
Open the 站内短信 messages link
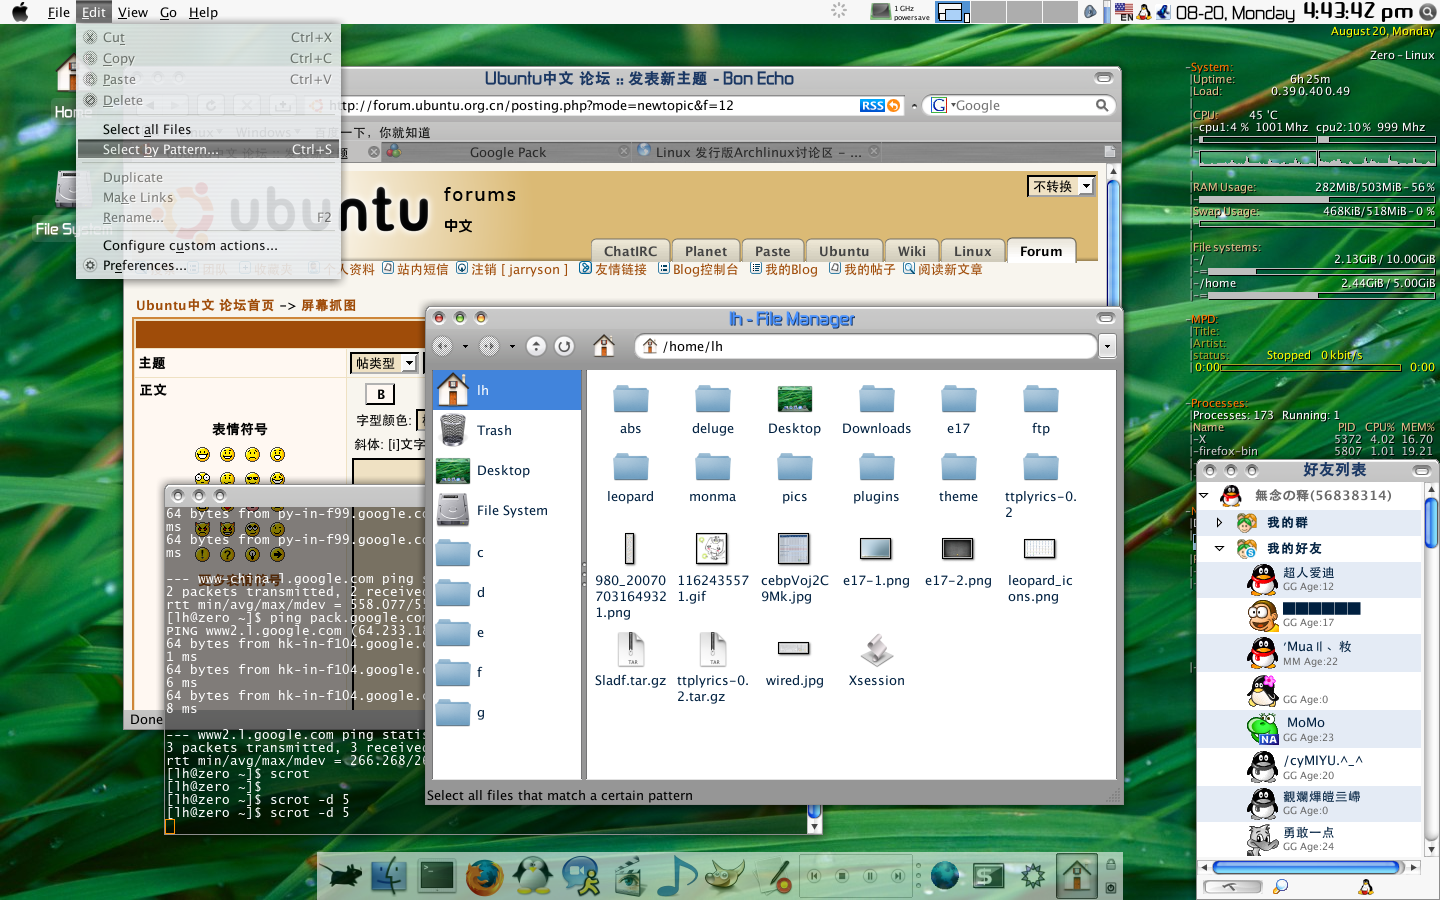[422, 269]
